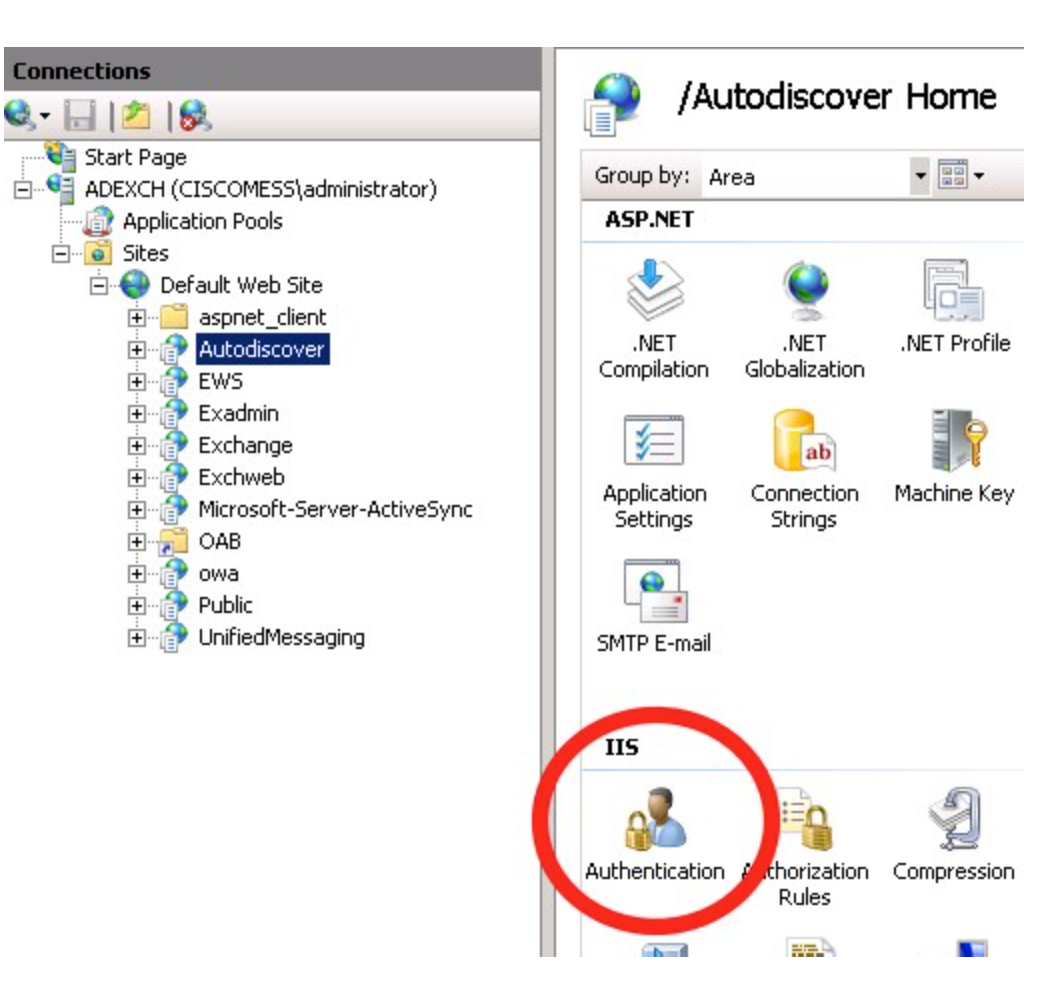Collapse the Default Web Site node
The width and height of the screenshot is (1052, 982).
pos(99,286)
